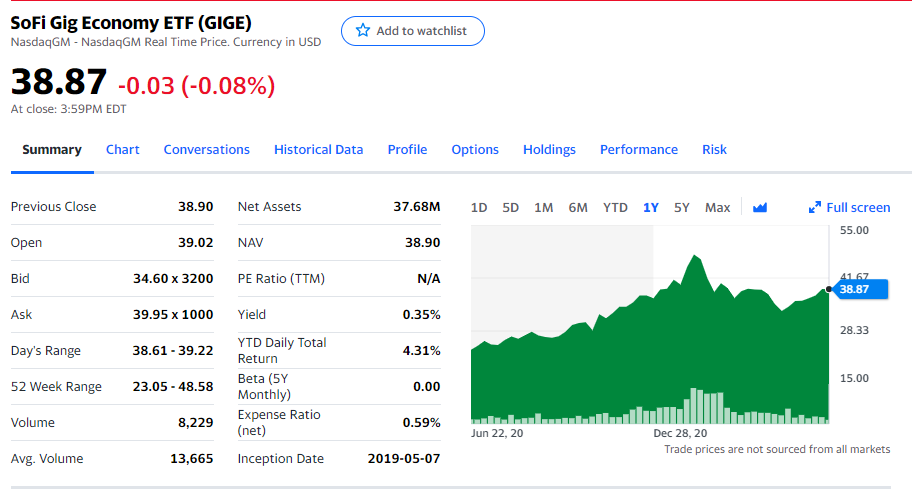
Task: Click the large 38.87 price quote
Action: click(59, 81)
